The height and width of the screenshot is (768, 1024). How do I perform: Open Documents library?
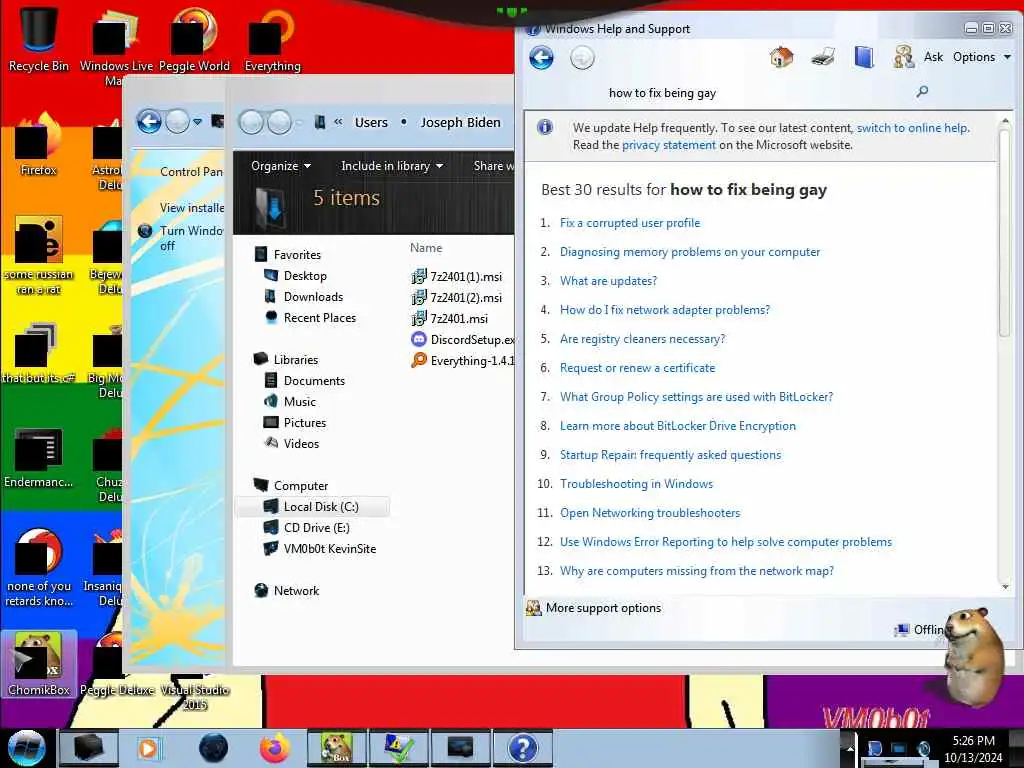pyautogui.click(x=304, y=381)
